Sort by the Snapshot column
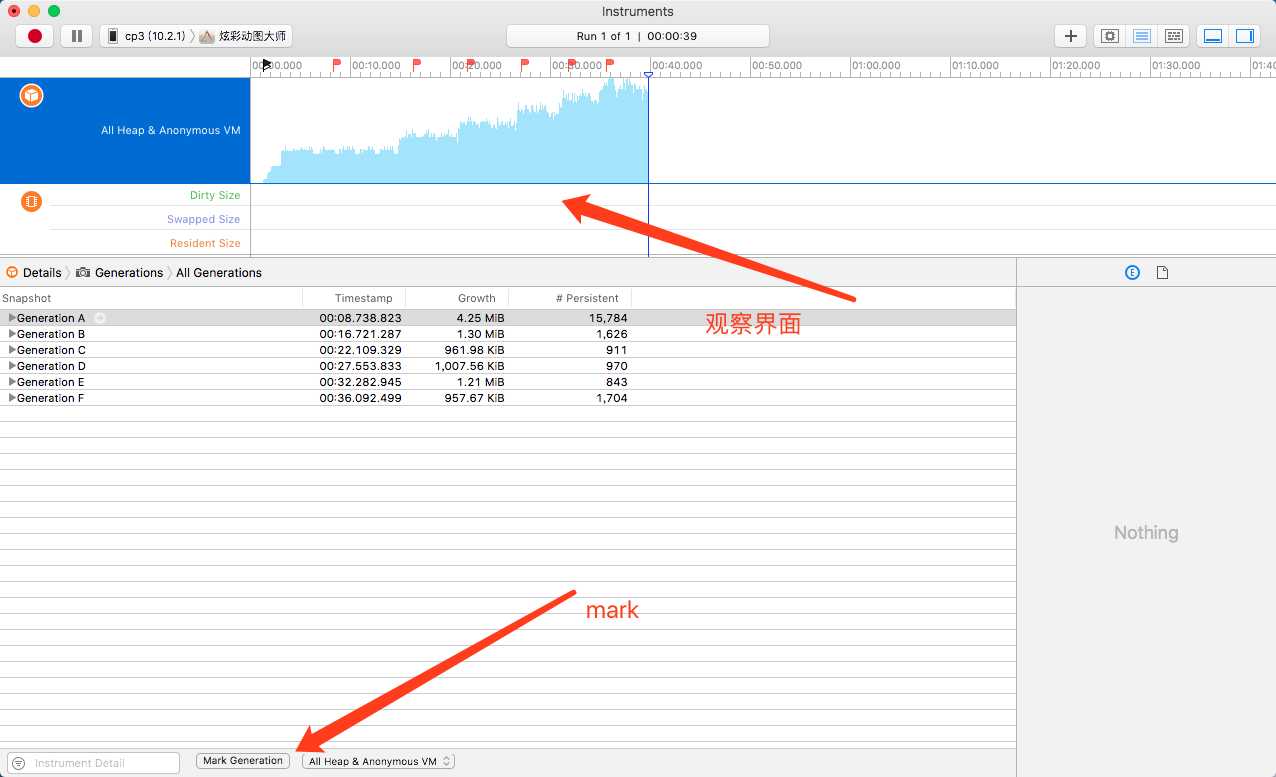Screen dimensions: 1276x777 pos(151,298)
